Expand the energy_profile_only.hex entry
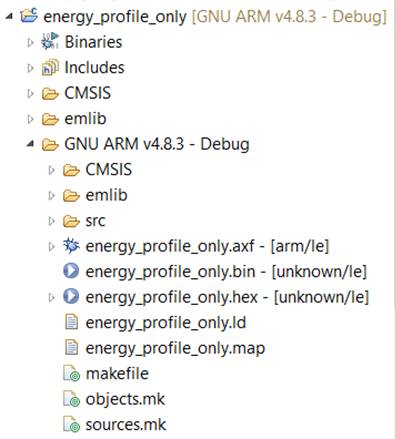Image resolution: width=395 pixels, height=439 pixels. coord(51,297)
